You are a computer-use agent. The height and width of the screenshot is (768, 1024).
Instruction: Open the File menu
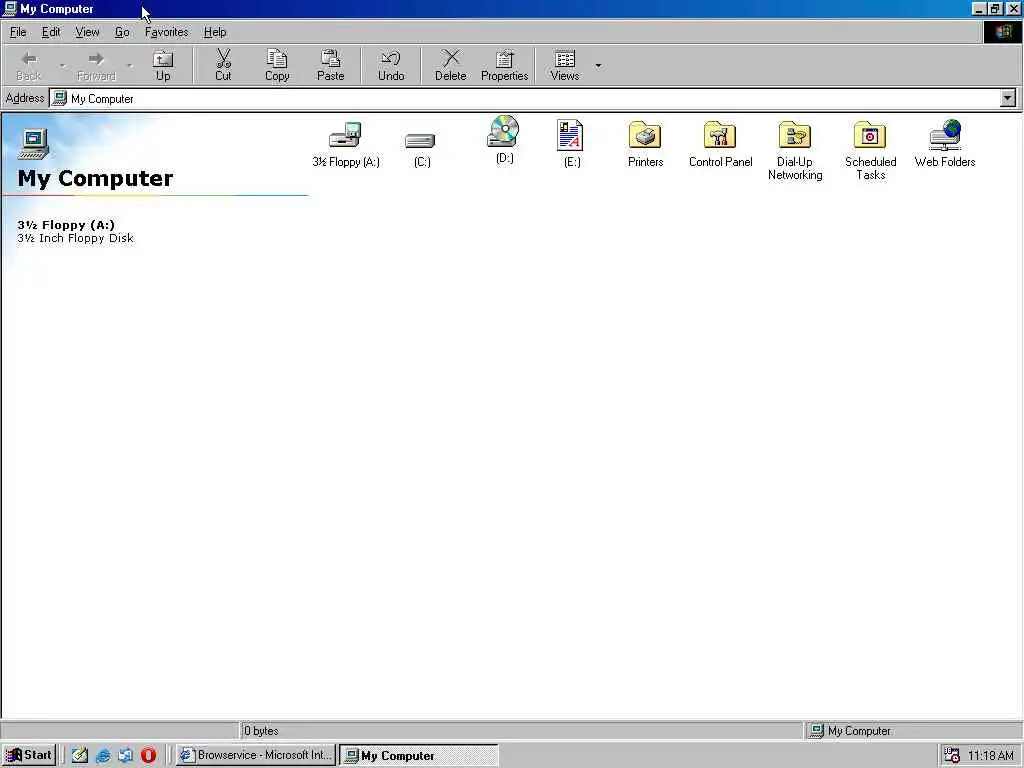coord(18,32)
